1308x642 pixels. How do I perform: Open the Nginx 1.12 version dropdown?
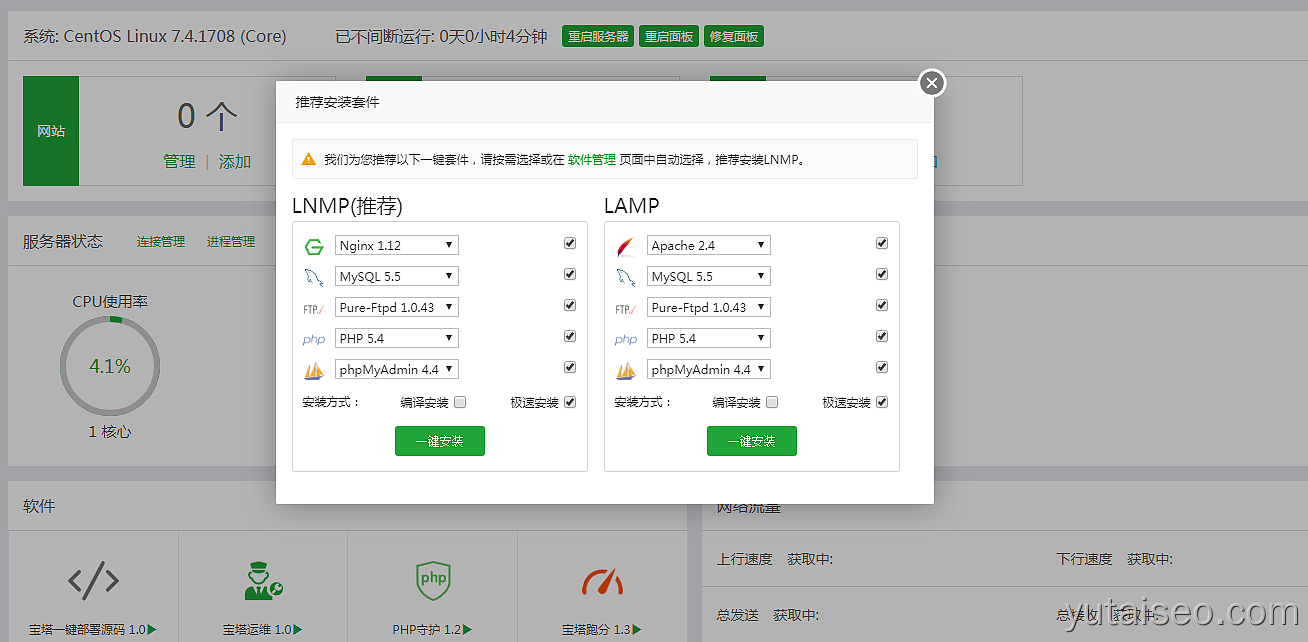click(396, 245)
